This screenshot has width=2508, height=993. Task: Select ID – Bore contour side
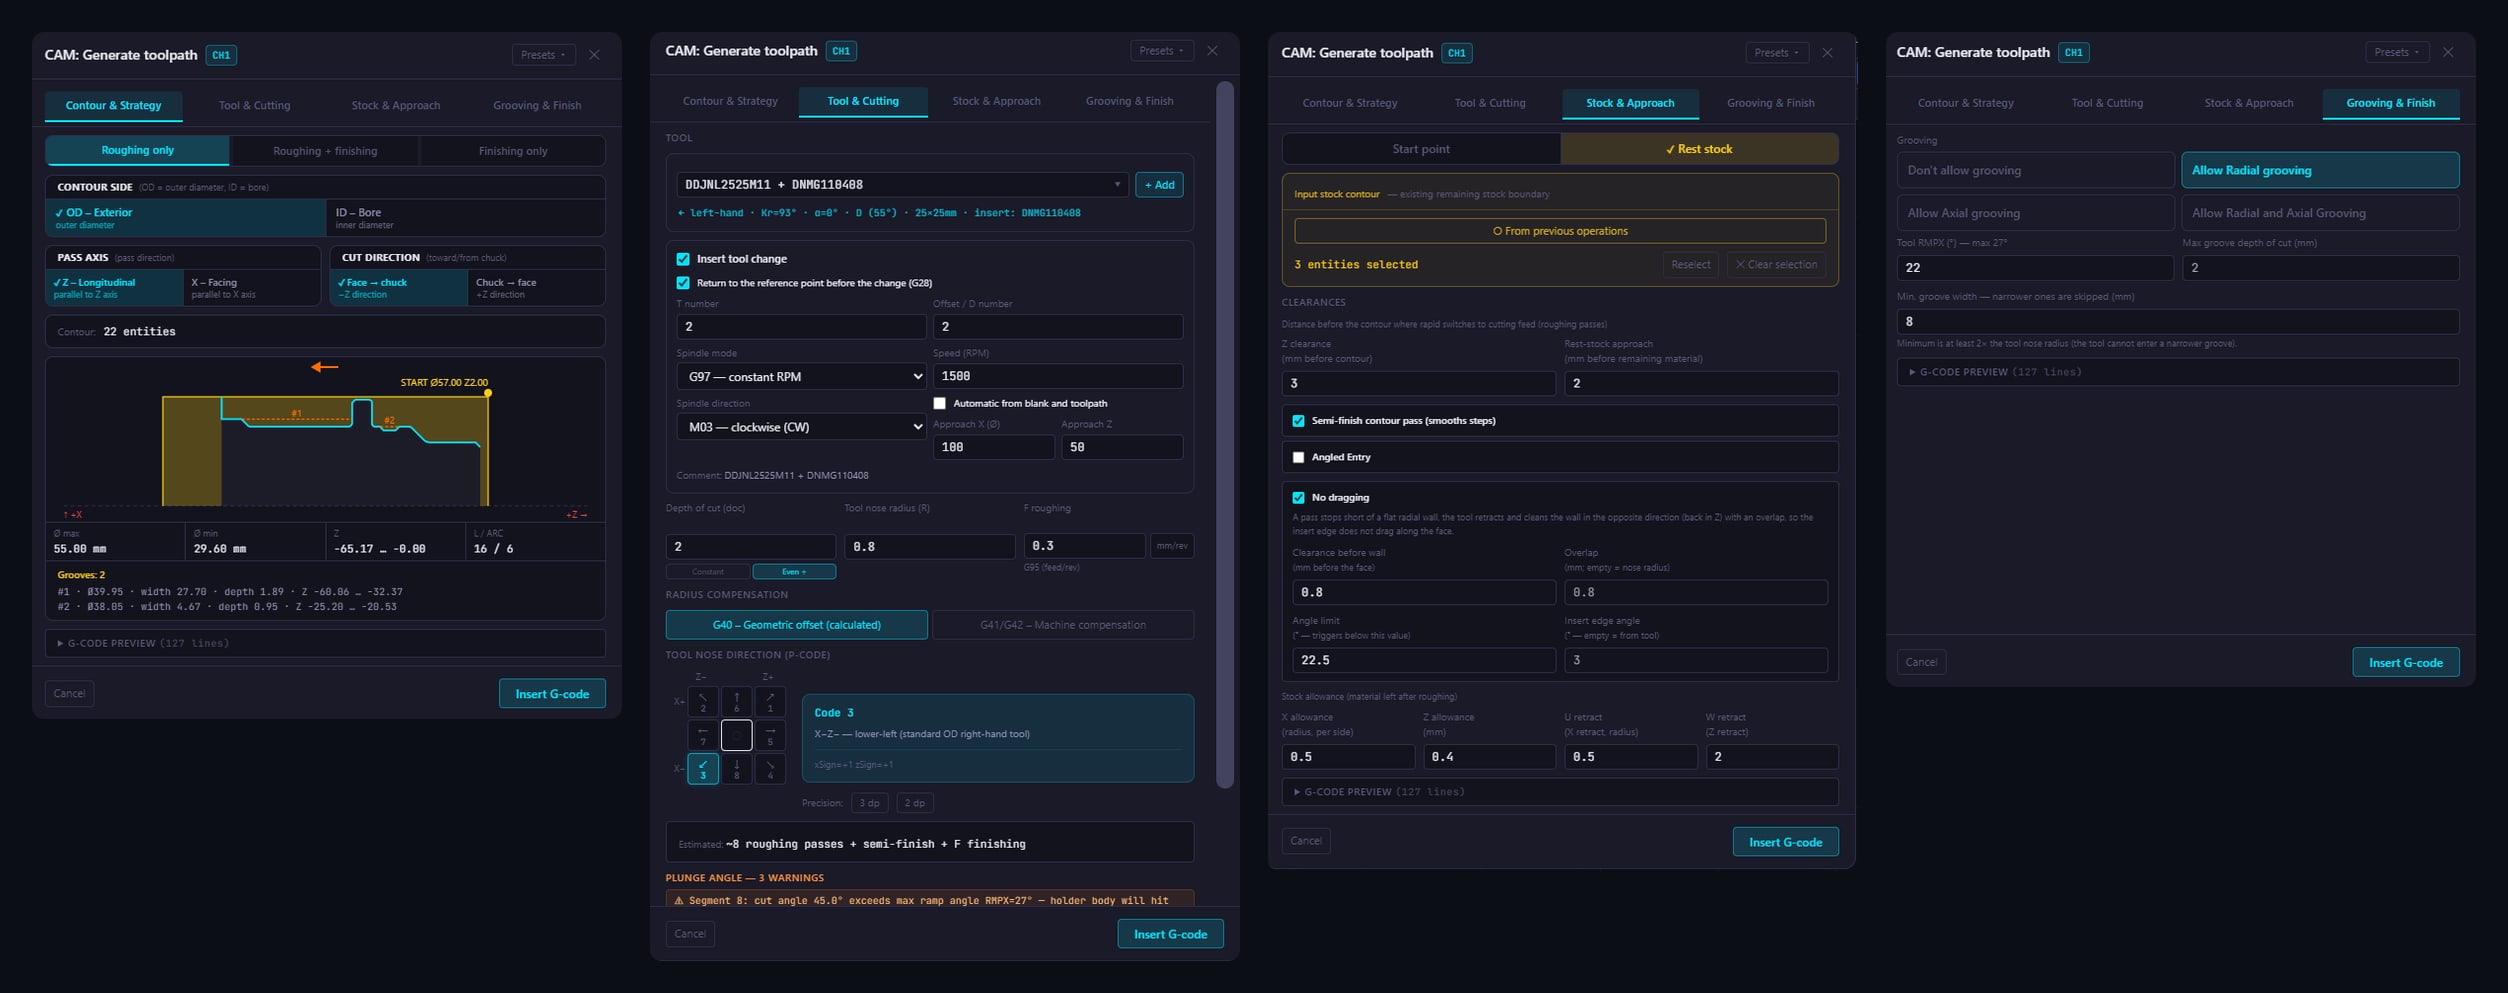coord(465,218)
